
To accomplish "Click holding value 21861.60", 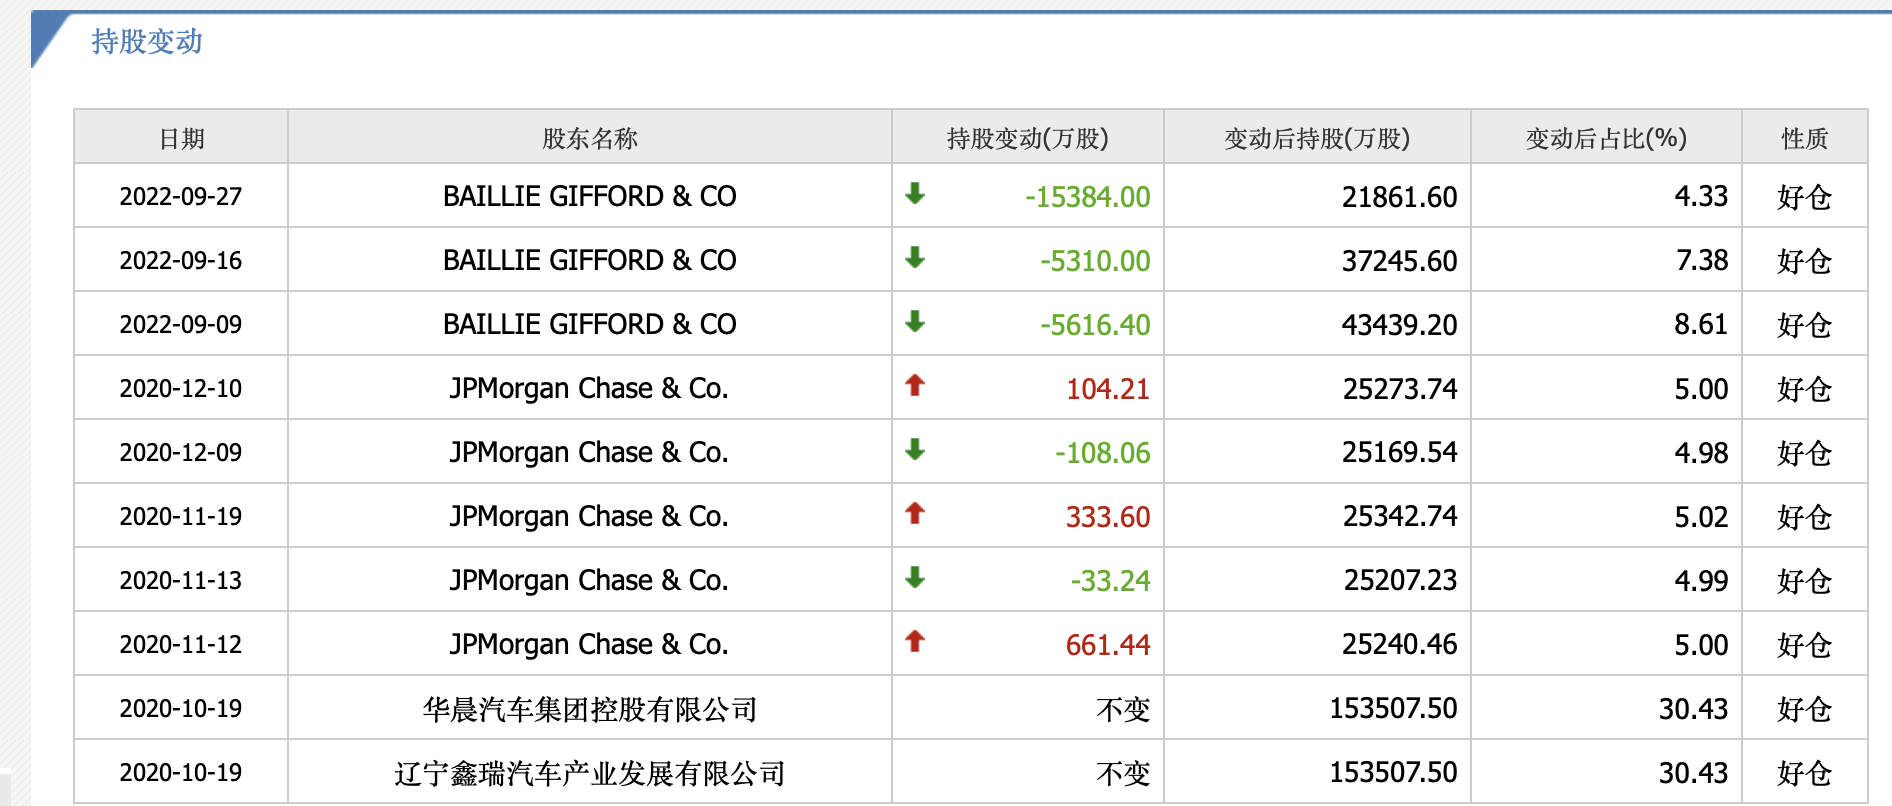I will [1399, 197].
